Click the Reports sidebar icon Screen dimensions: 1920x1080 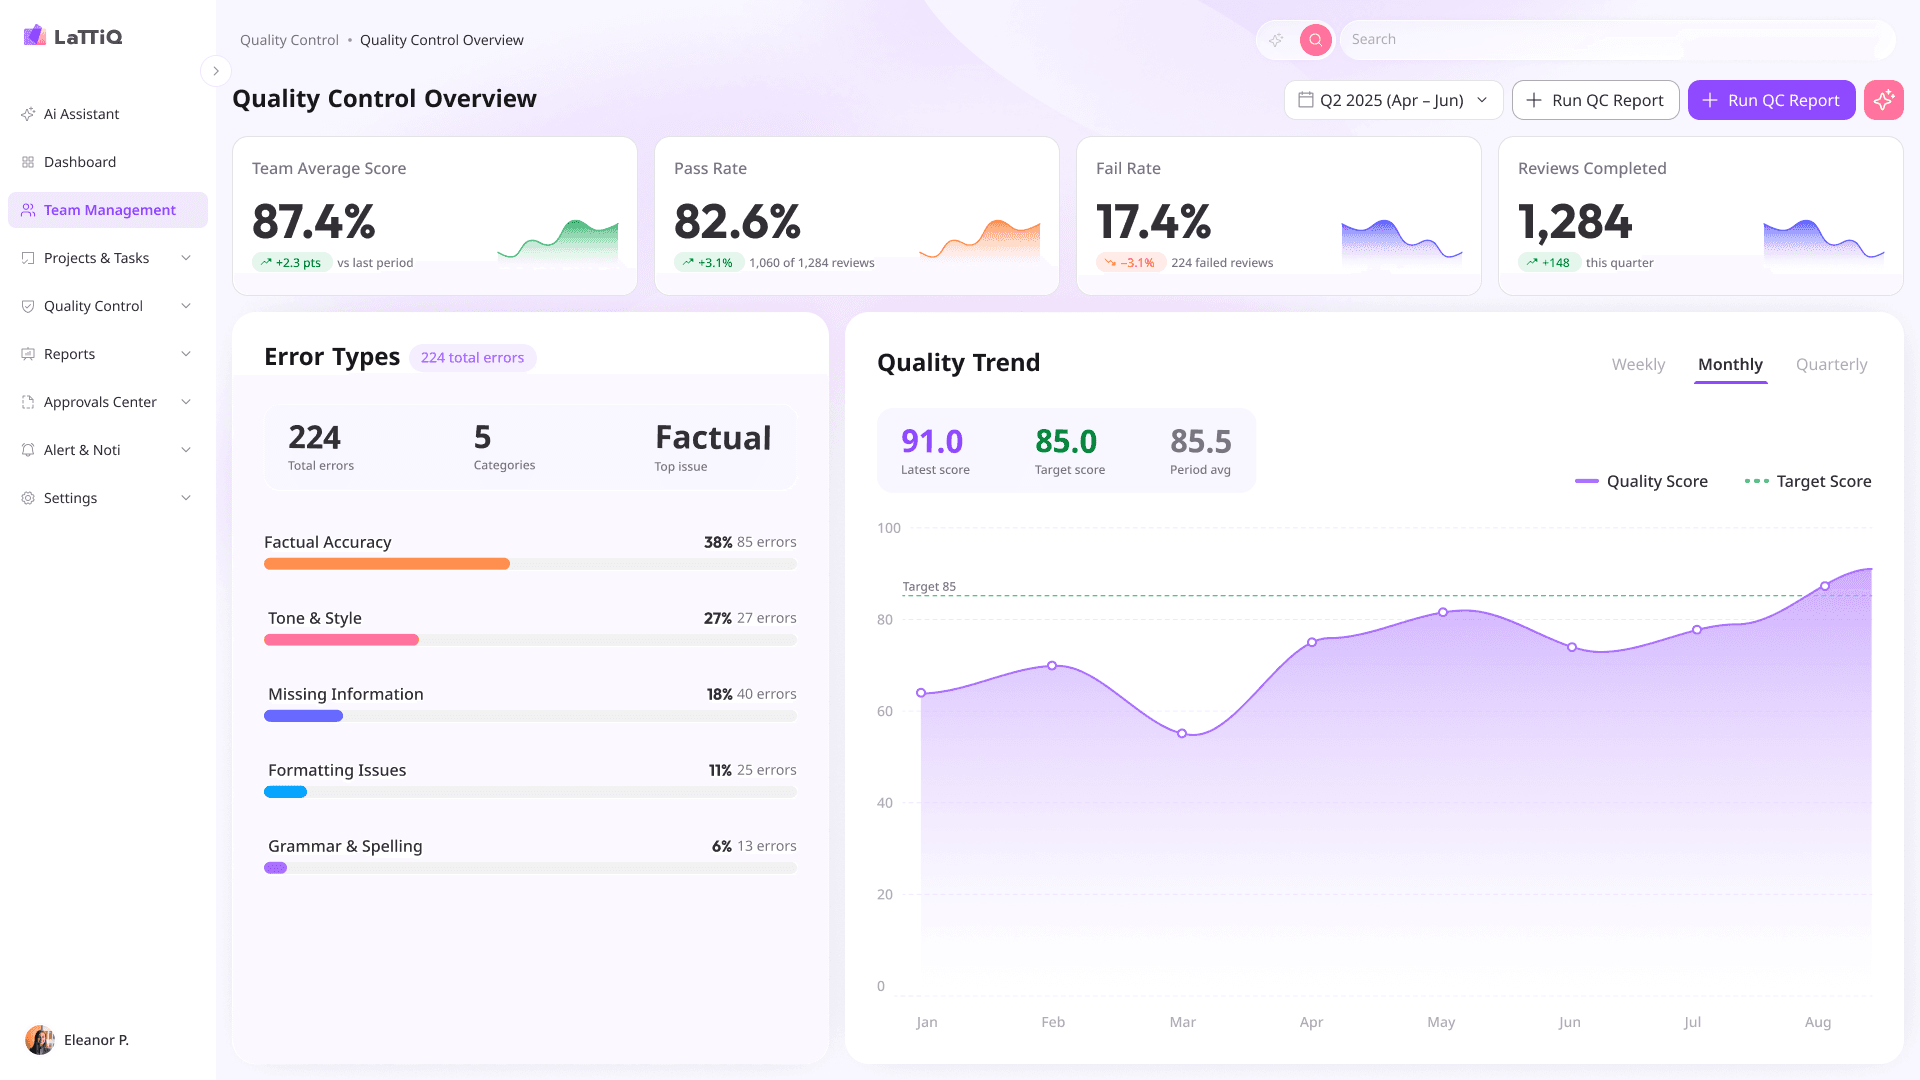tap(28, 354)
